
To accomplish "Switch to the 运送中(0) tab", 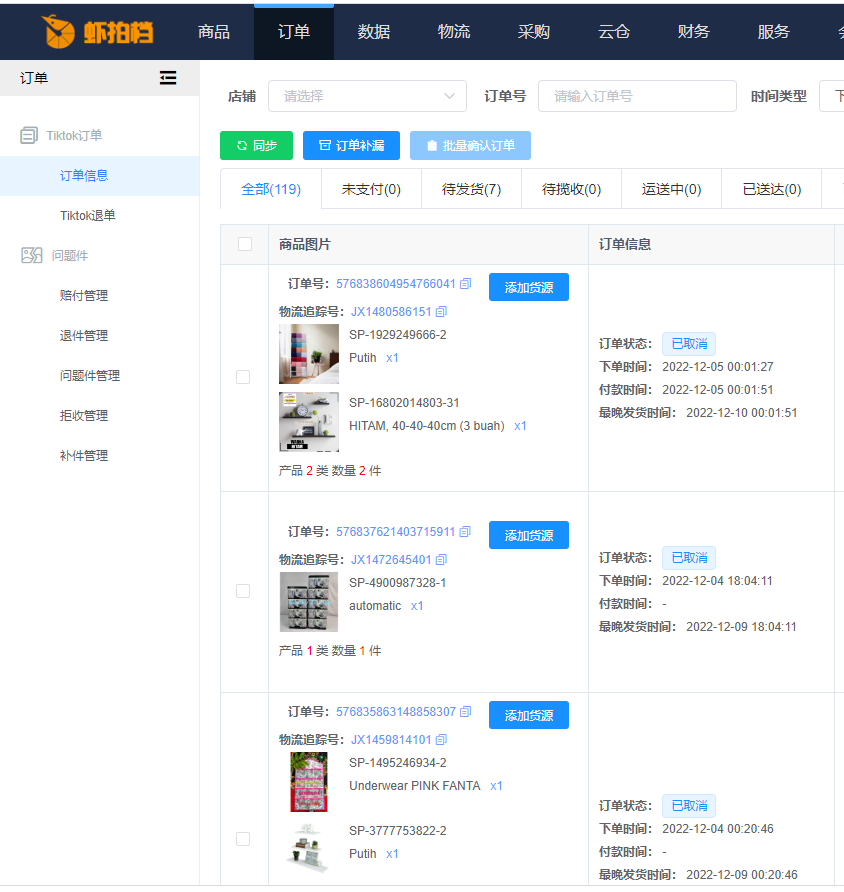I will pyautogui.click(x=671, y=189).
